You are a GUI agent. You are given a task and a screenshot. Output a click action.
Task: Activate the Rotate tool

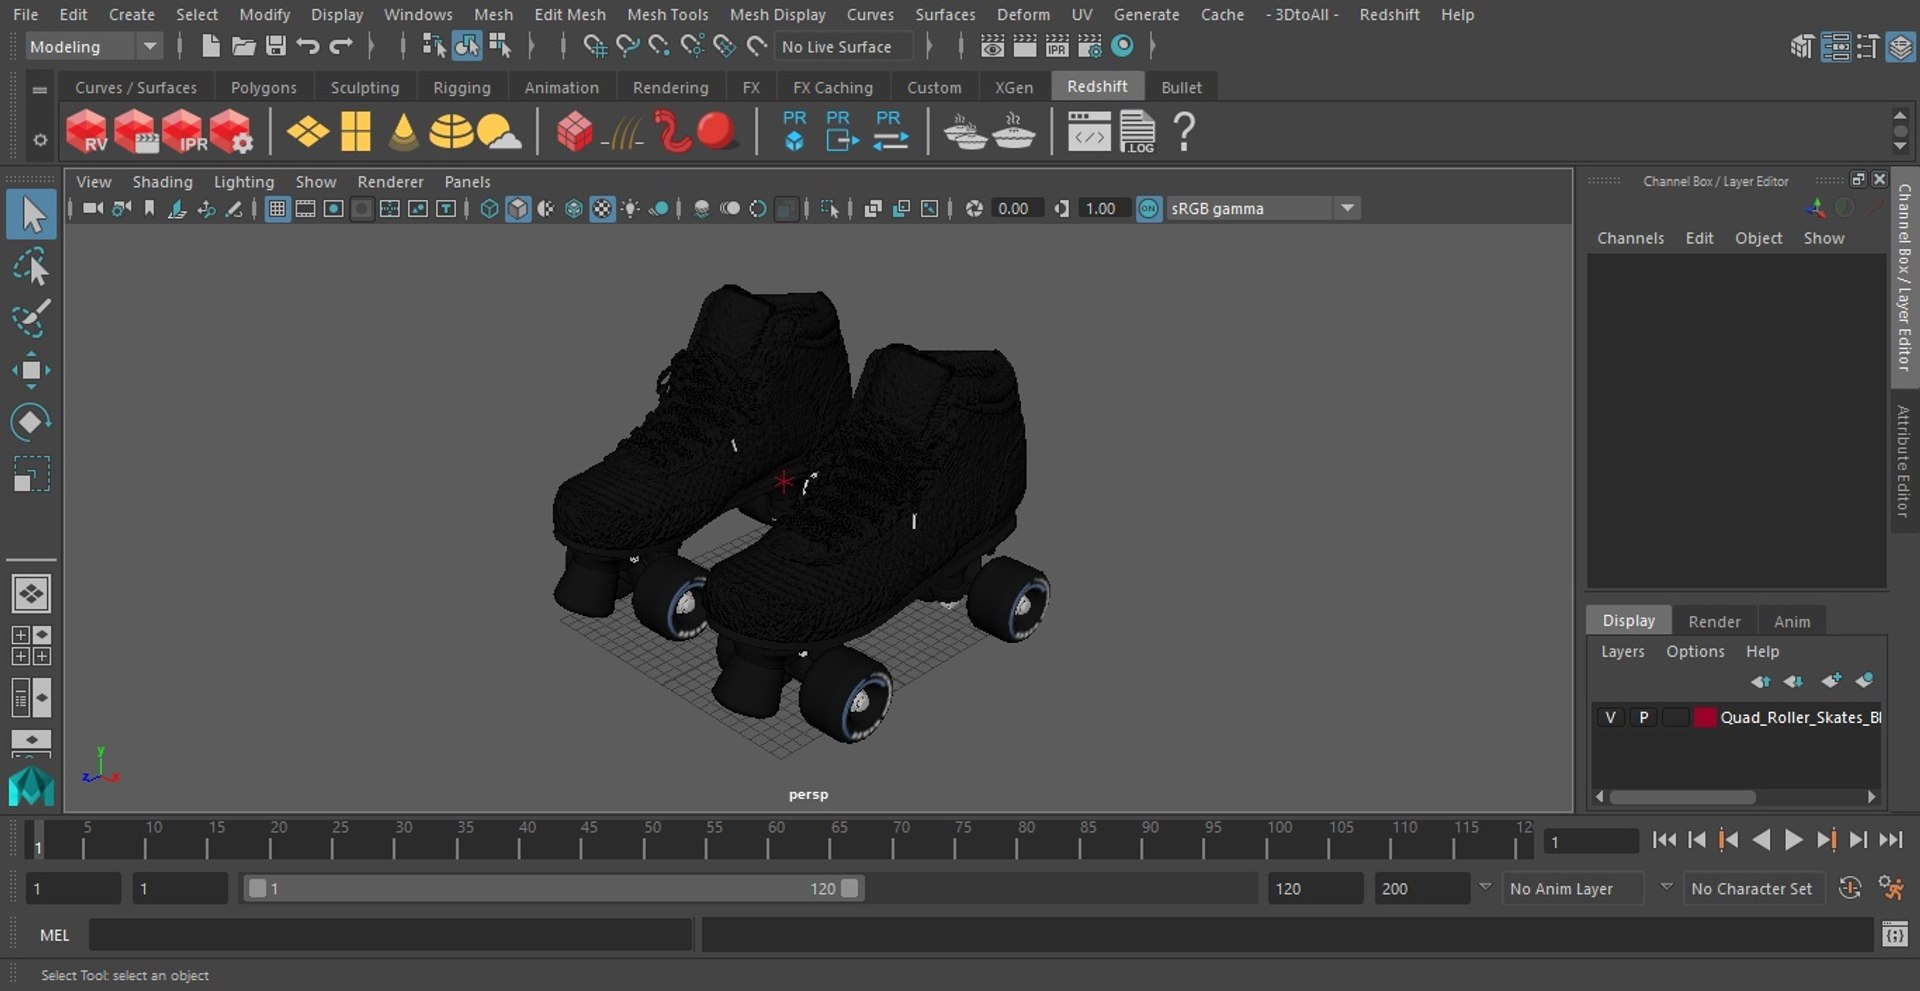(31, 422)
